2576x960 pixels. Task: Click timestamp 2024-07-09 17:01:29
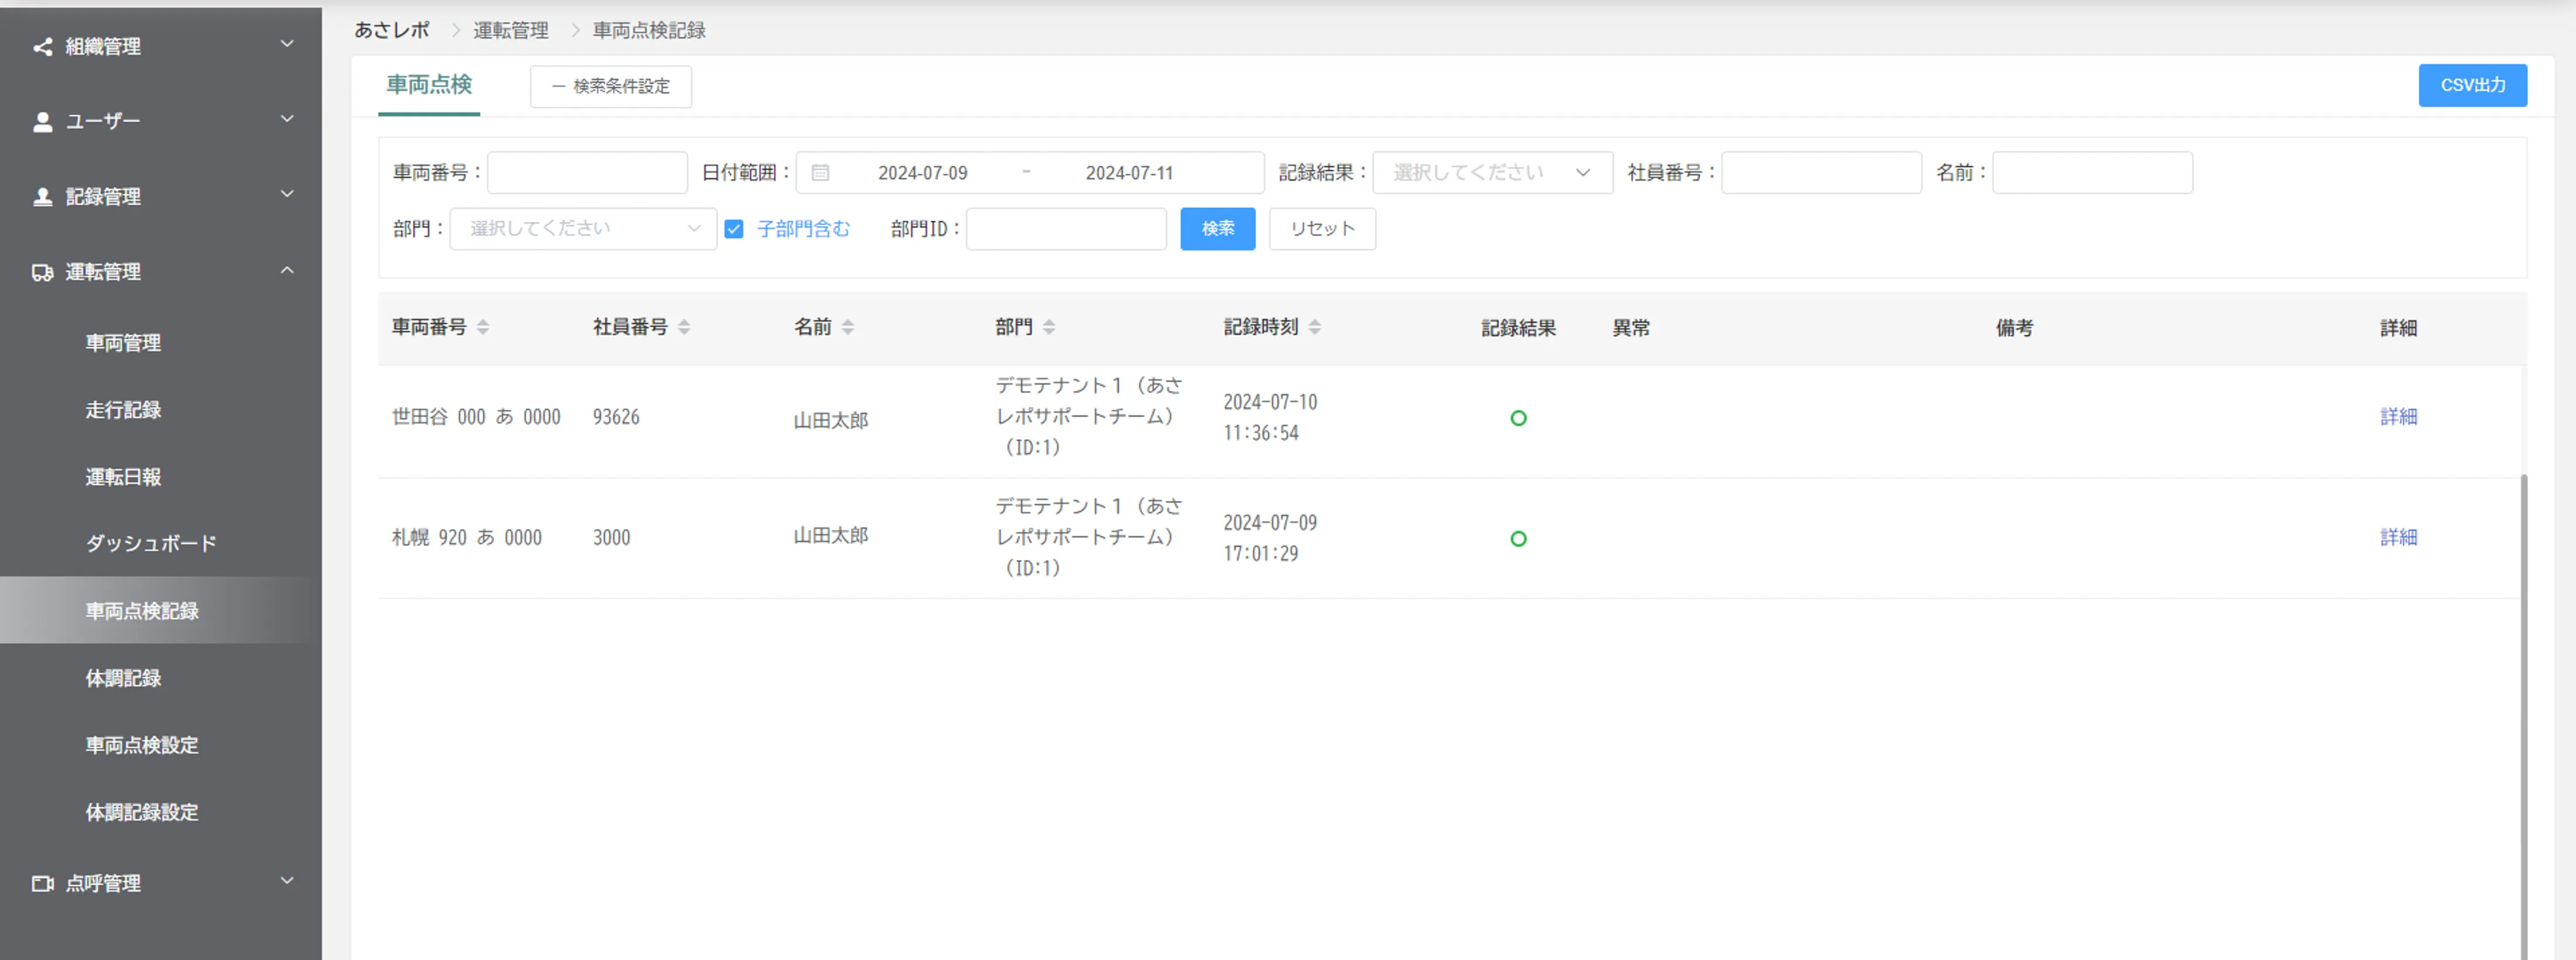1270,538
